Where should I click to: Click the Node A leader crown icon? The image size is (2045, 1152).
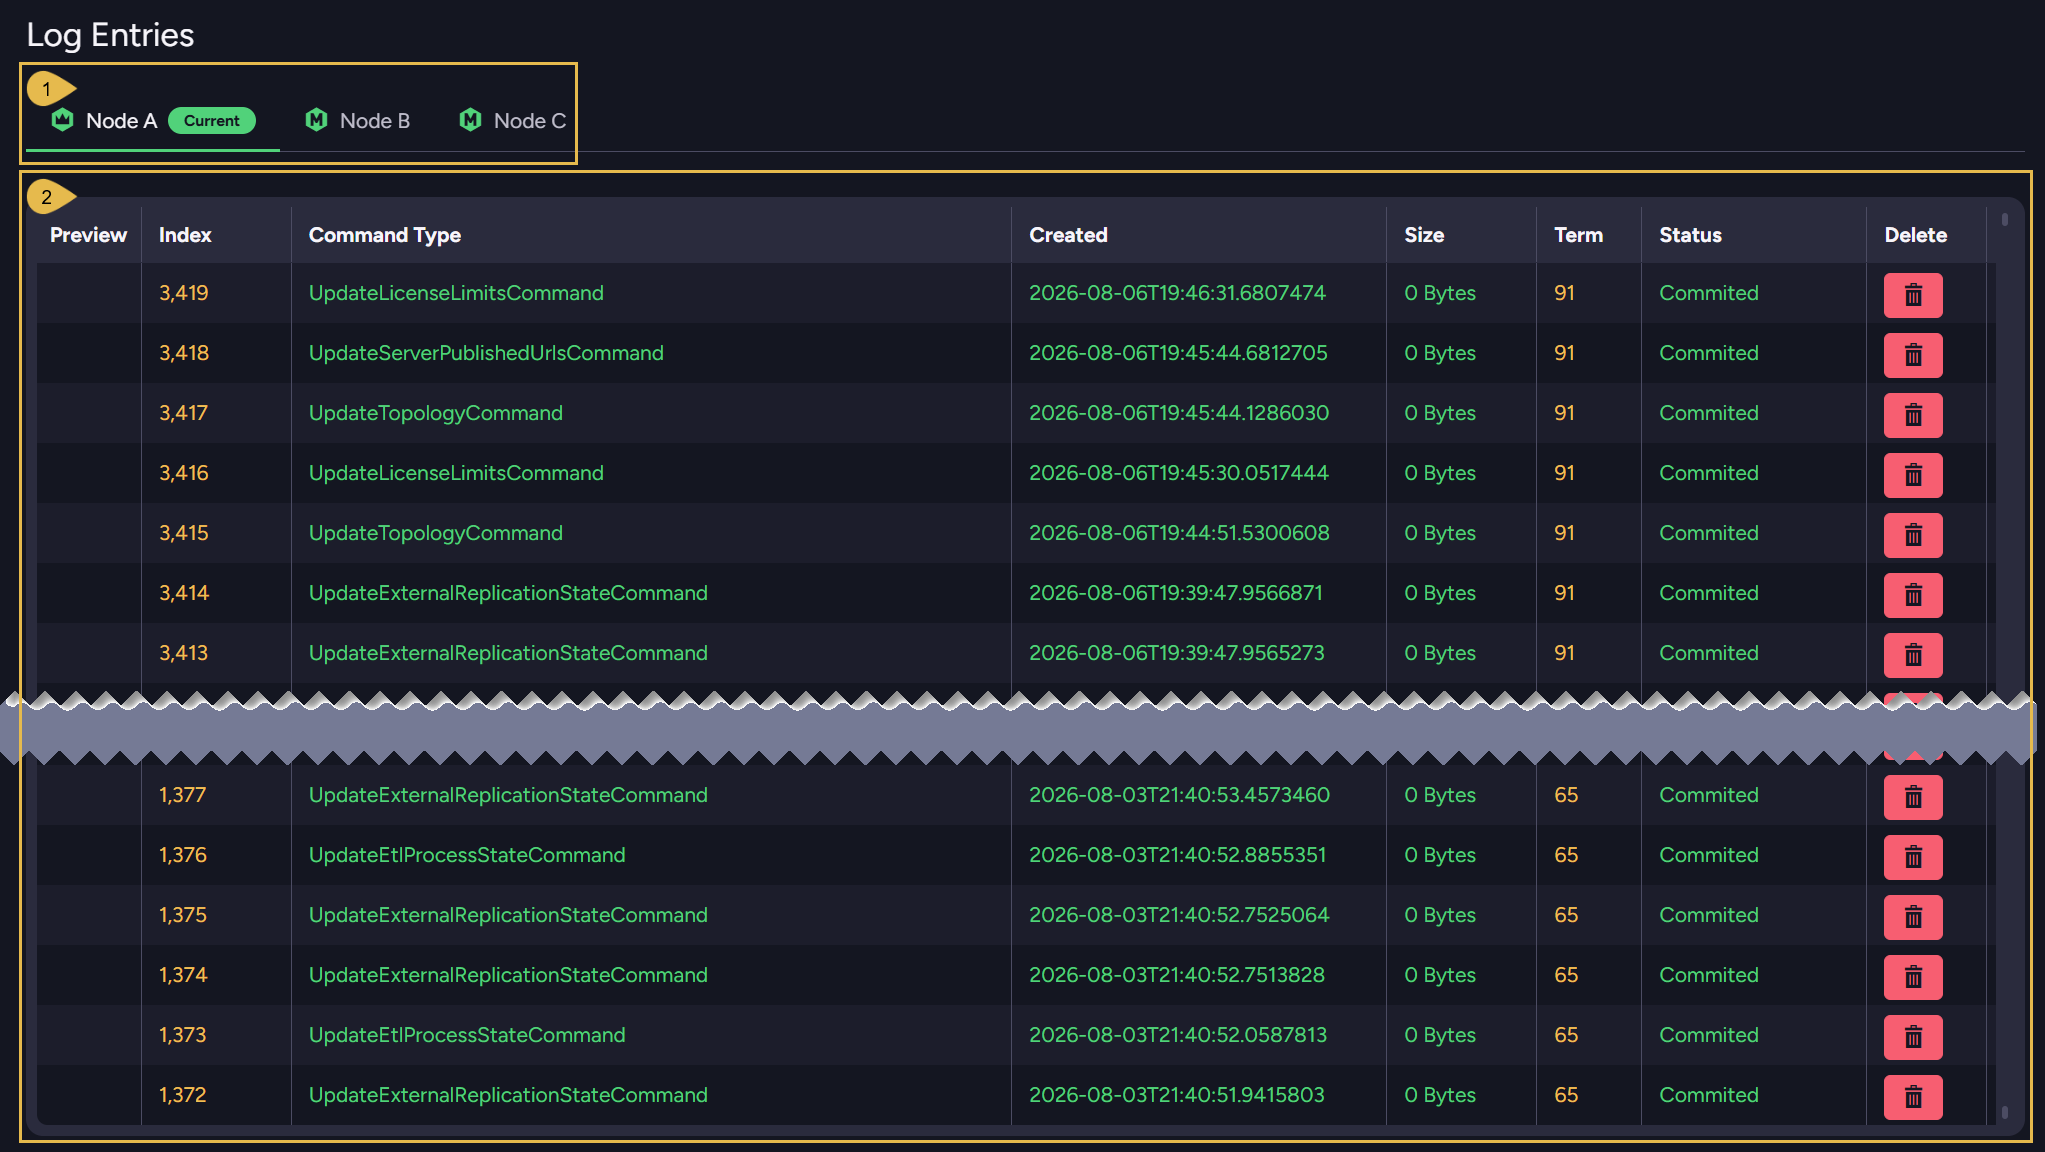[62, 120]
